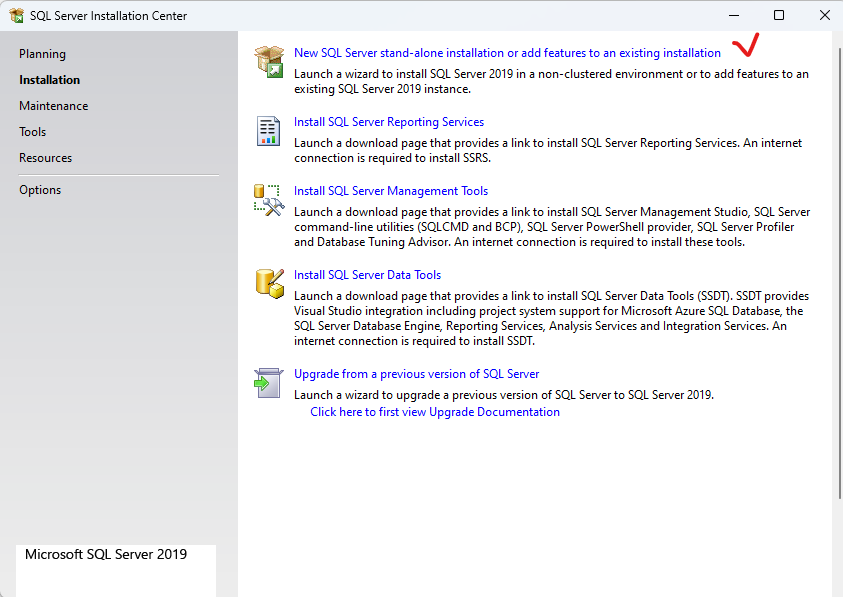Click the SQL Server Installation Center title icon

(x=17, y=16)
